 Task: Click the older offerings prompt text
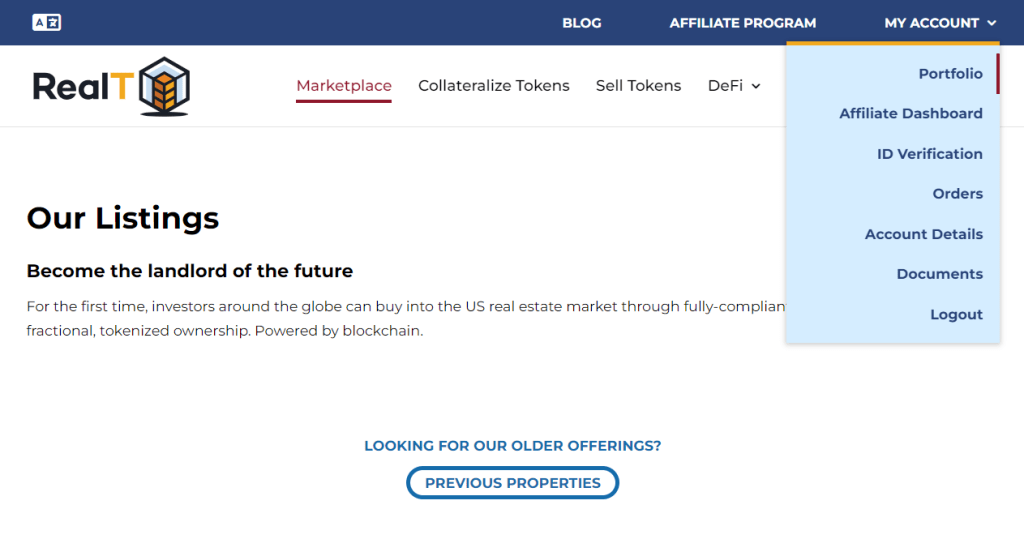tap(512, 446)
